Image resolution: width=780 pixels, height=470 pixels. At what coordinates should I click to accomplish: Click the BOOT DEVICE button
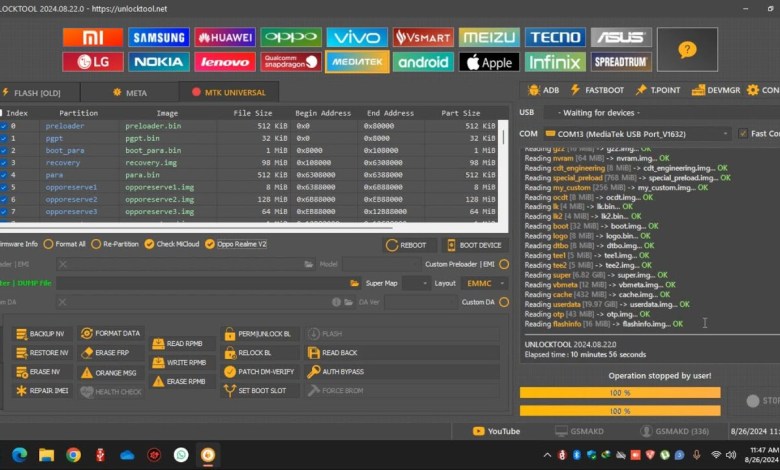click(x=474, y=245)
